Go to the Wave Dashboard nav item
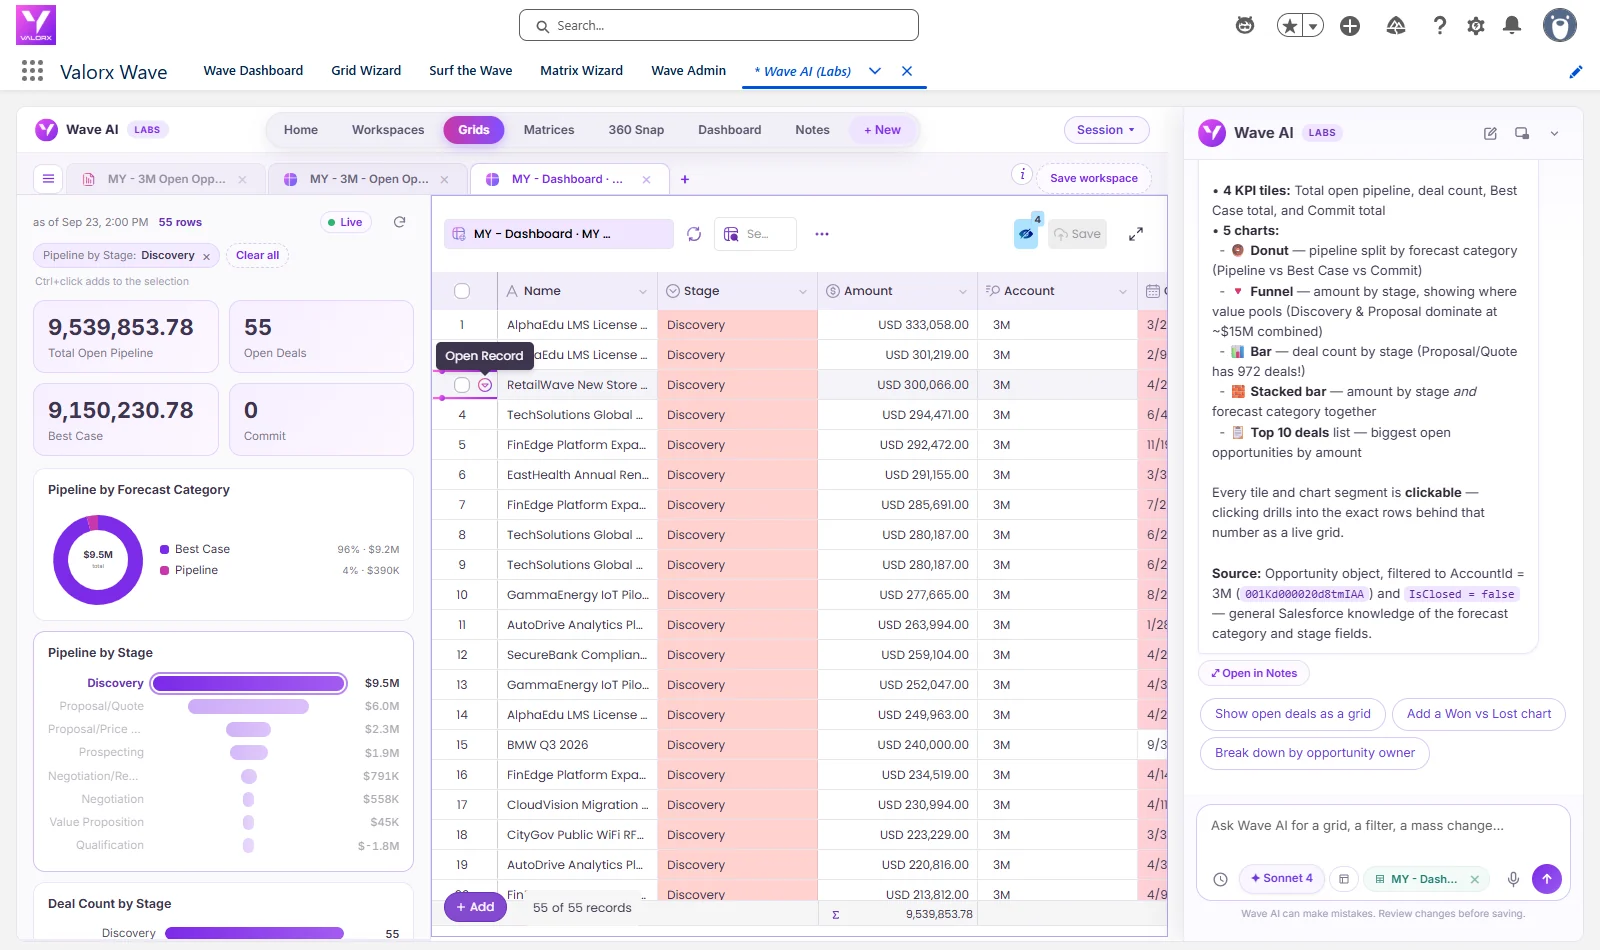The height and width of the screenshot is (950, 1600). [x=253, y=71]
